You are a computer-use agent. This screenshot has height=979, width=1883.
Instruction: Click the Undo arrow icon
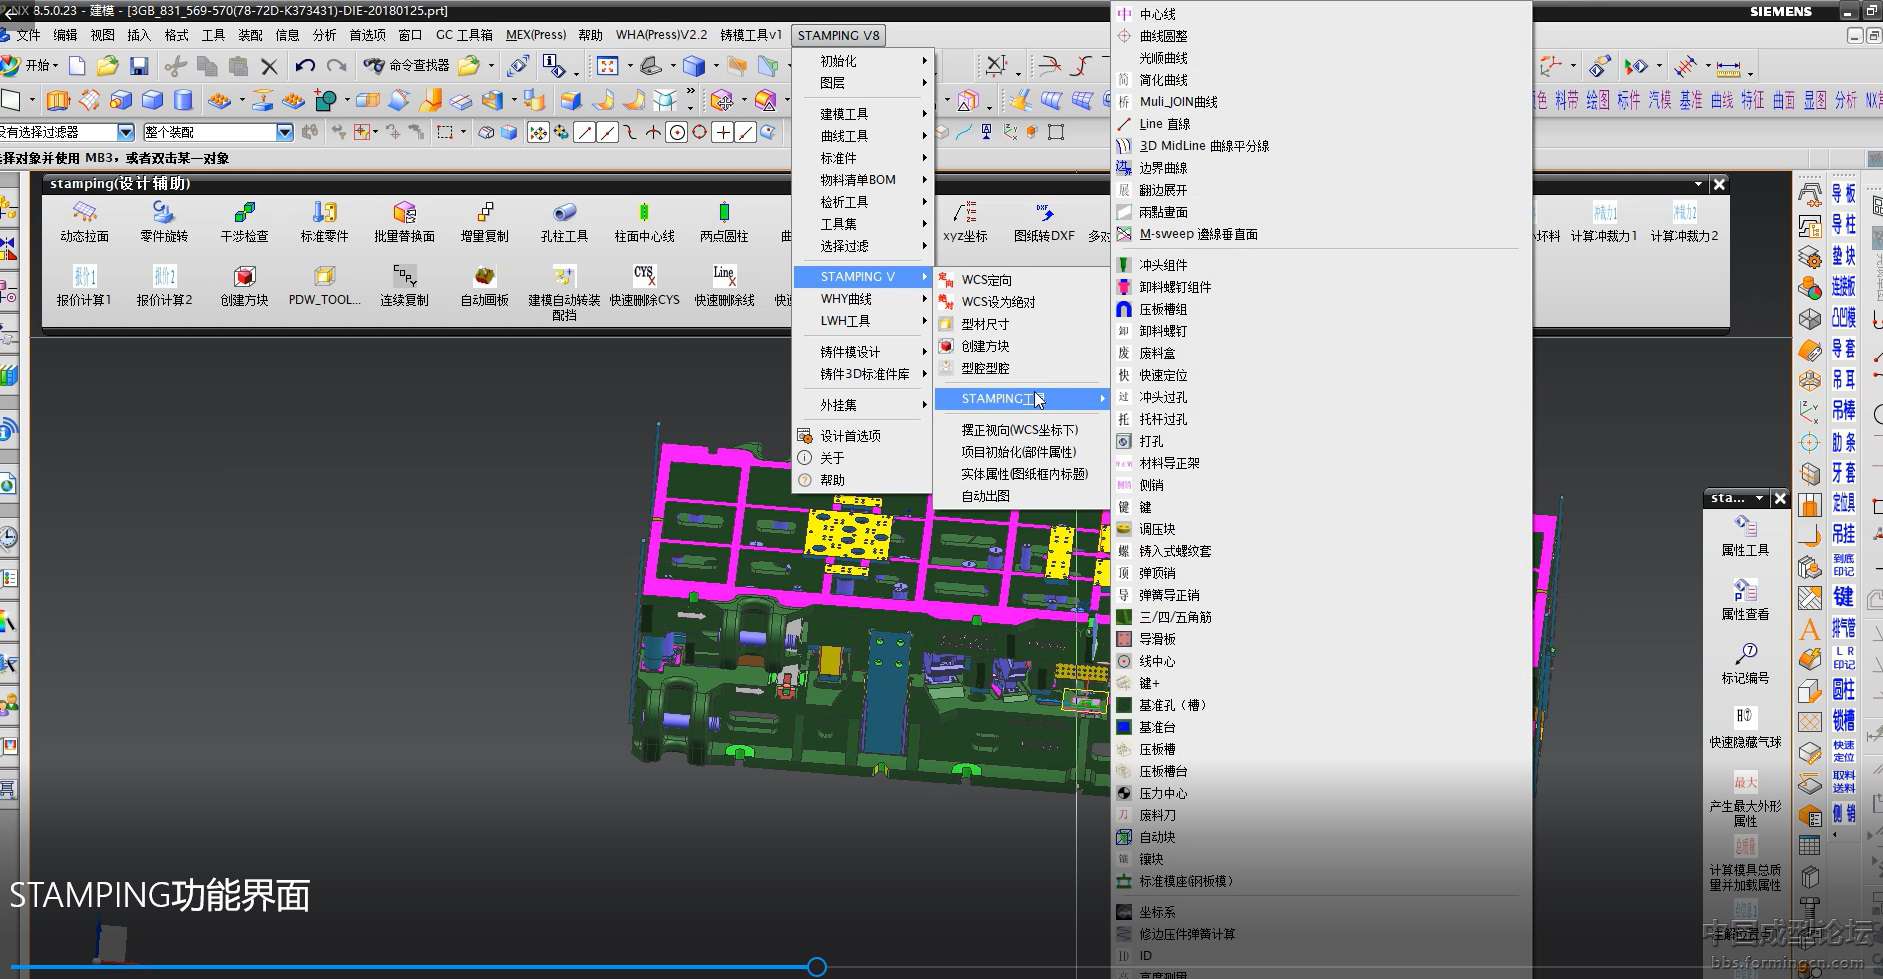pyautogui.click(x=305, y=66)
